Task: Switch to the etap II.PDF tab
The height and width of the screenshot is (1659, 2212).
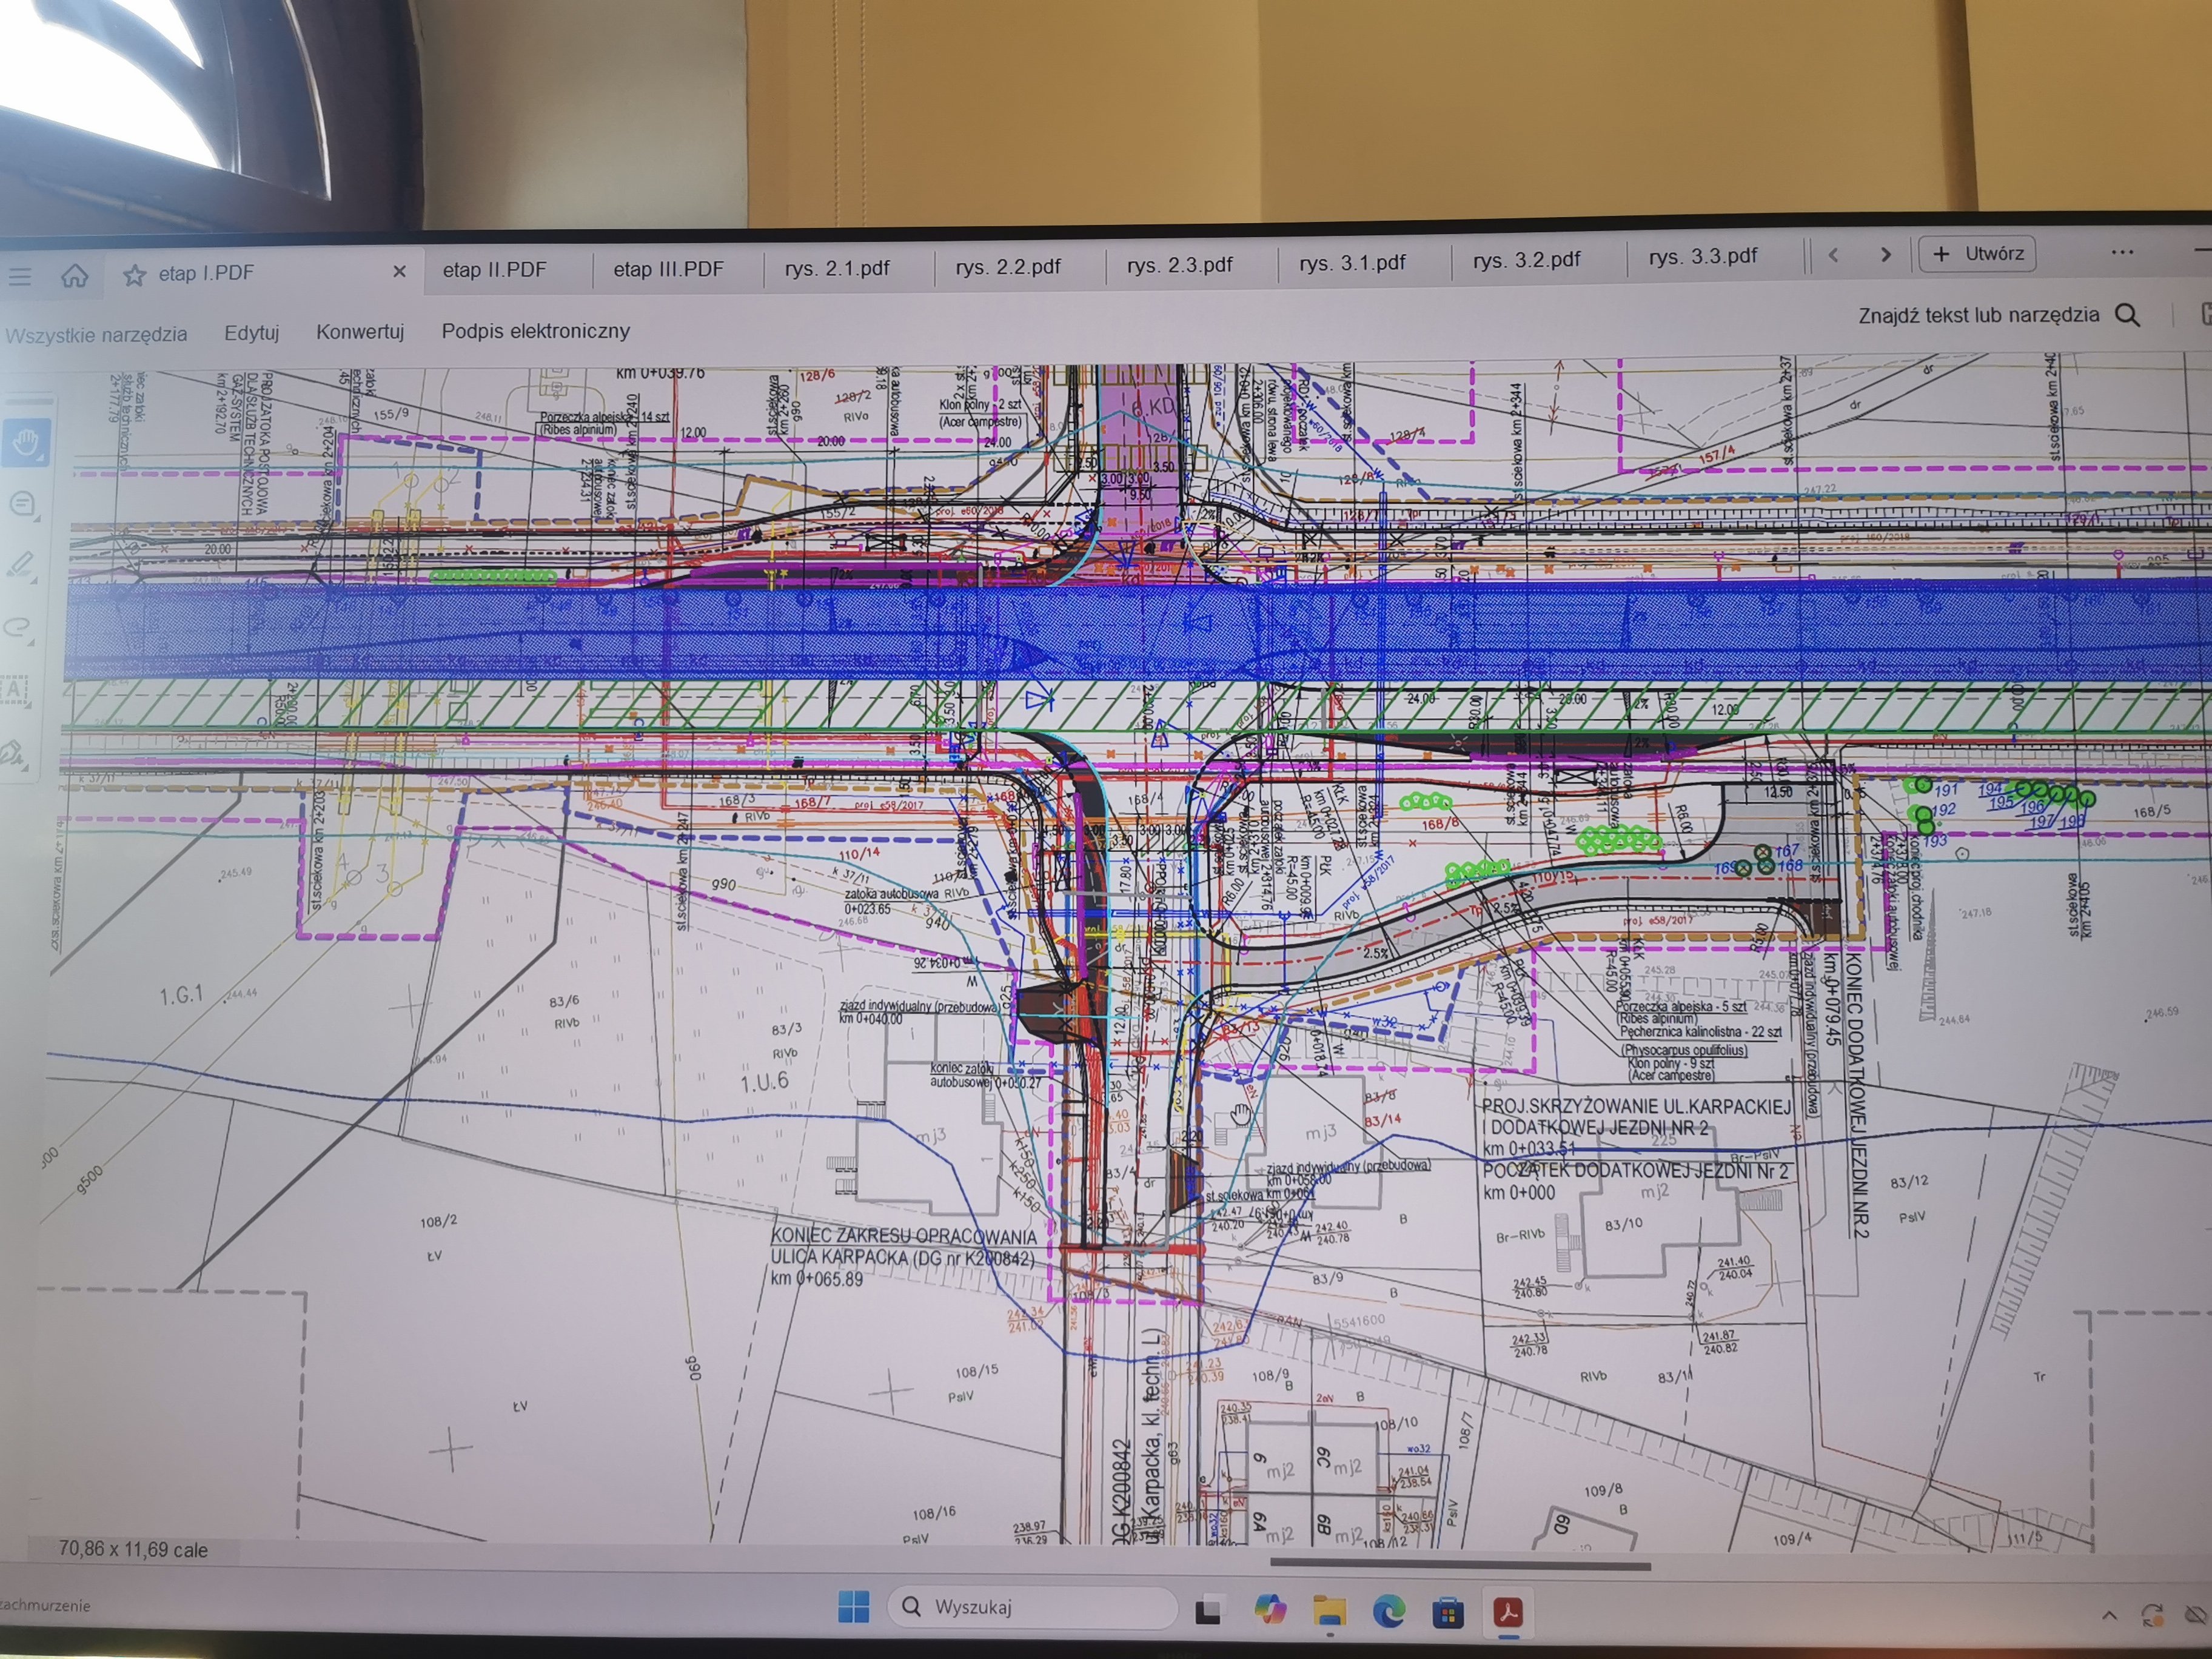Action: (x=494, y=270)
